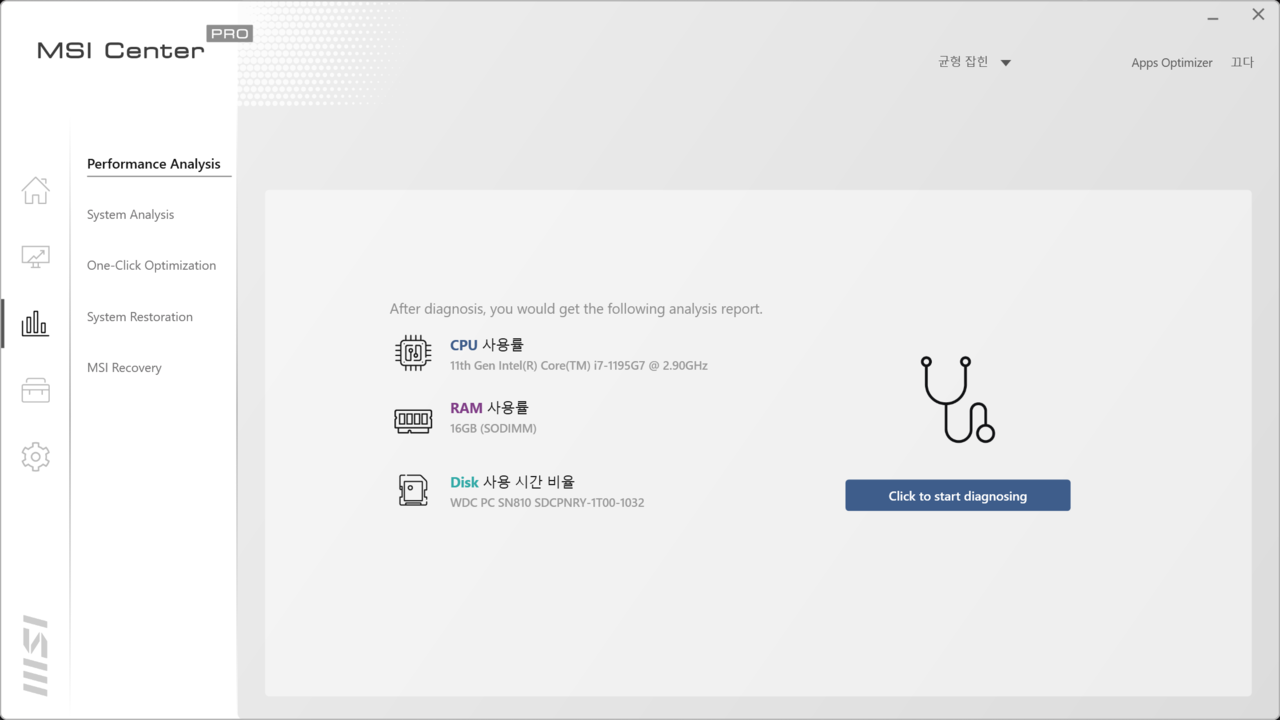
Task: Open the MSI Recovery page
Action: pos(124,368)
